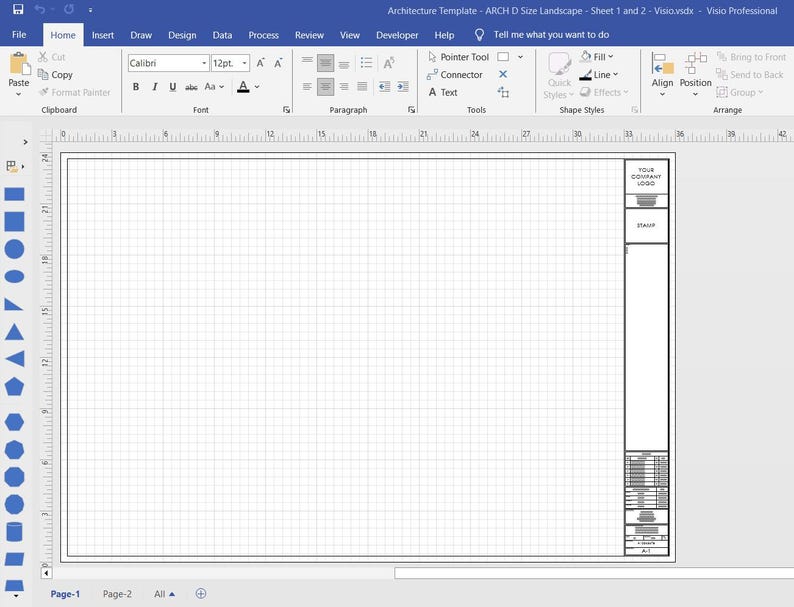
Task: Click the Copy button
Action: tap(55, 74)
